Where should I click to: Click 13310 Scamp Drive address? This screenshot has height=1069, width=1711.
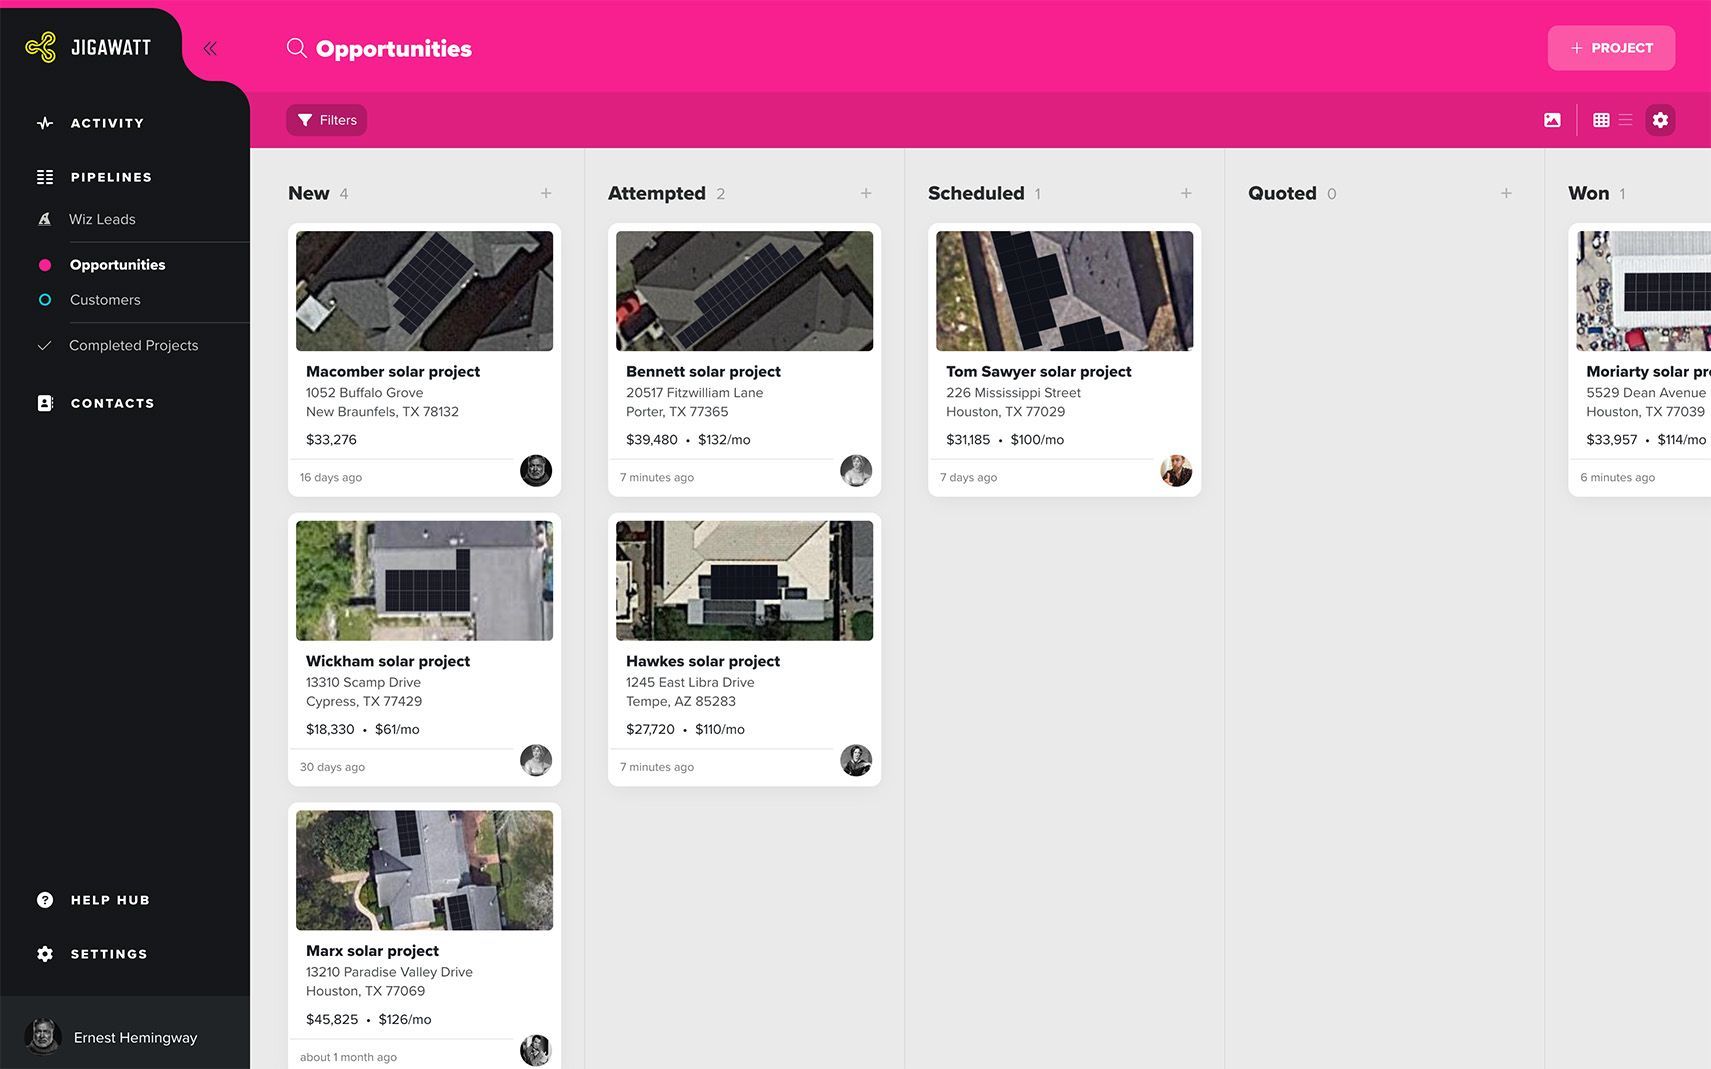click(x=363, y=682)
